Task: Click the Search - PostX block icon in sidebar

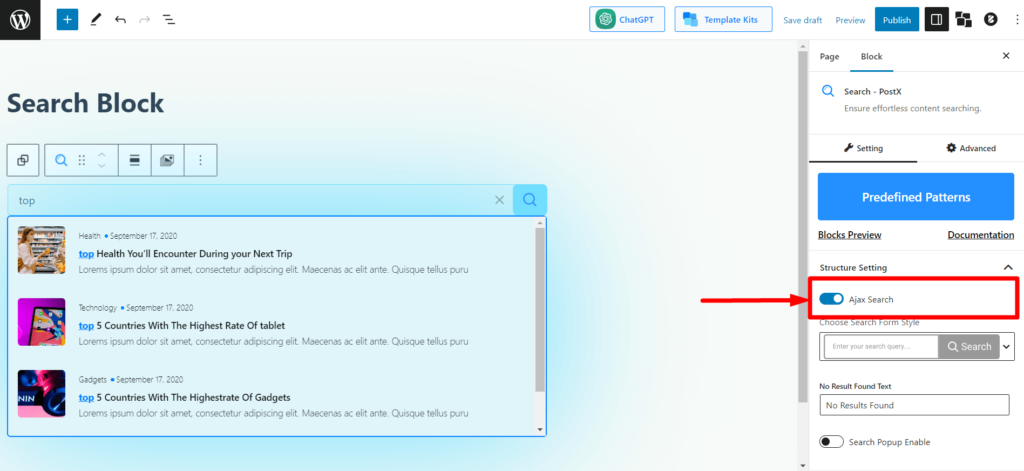Action: [828, 91]
